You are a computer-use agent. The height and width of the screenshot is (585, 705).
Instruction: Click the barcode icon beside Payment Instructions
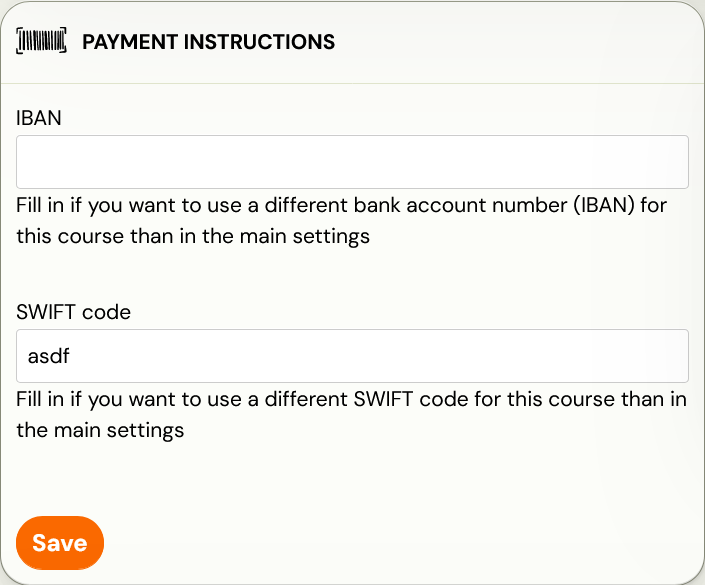41,41
